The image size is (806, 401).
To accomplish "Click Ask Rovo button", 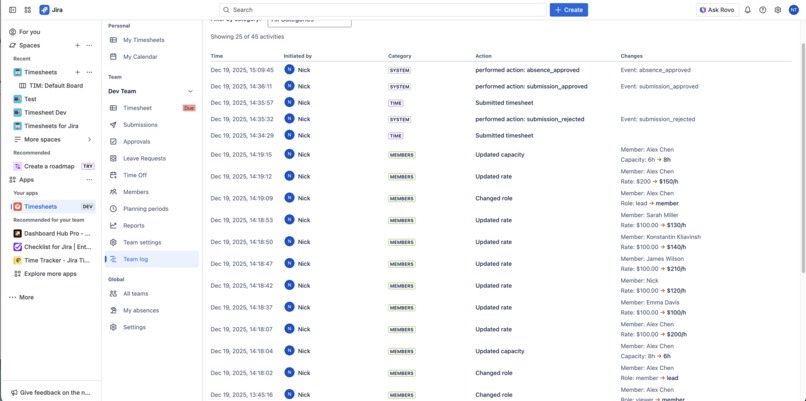I will 717,10.
